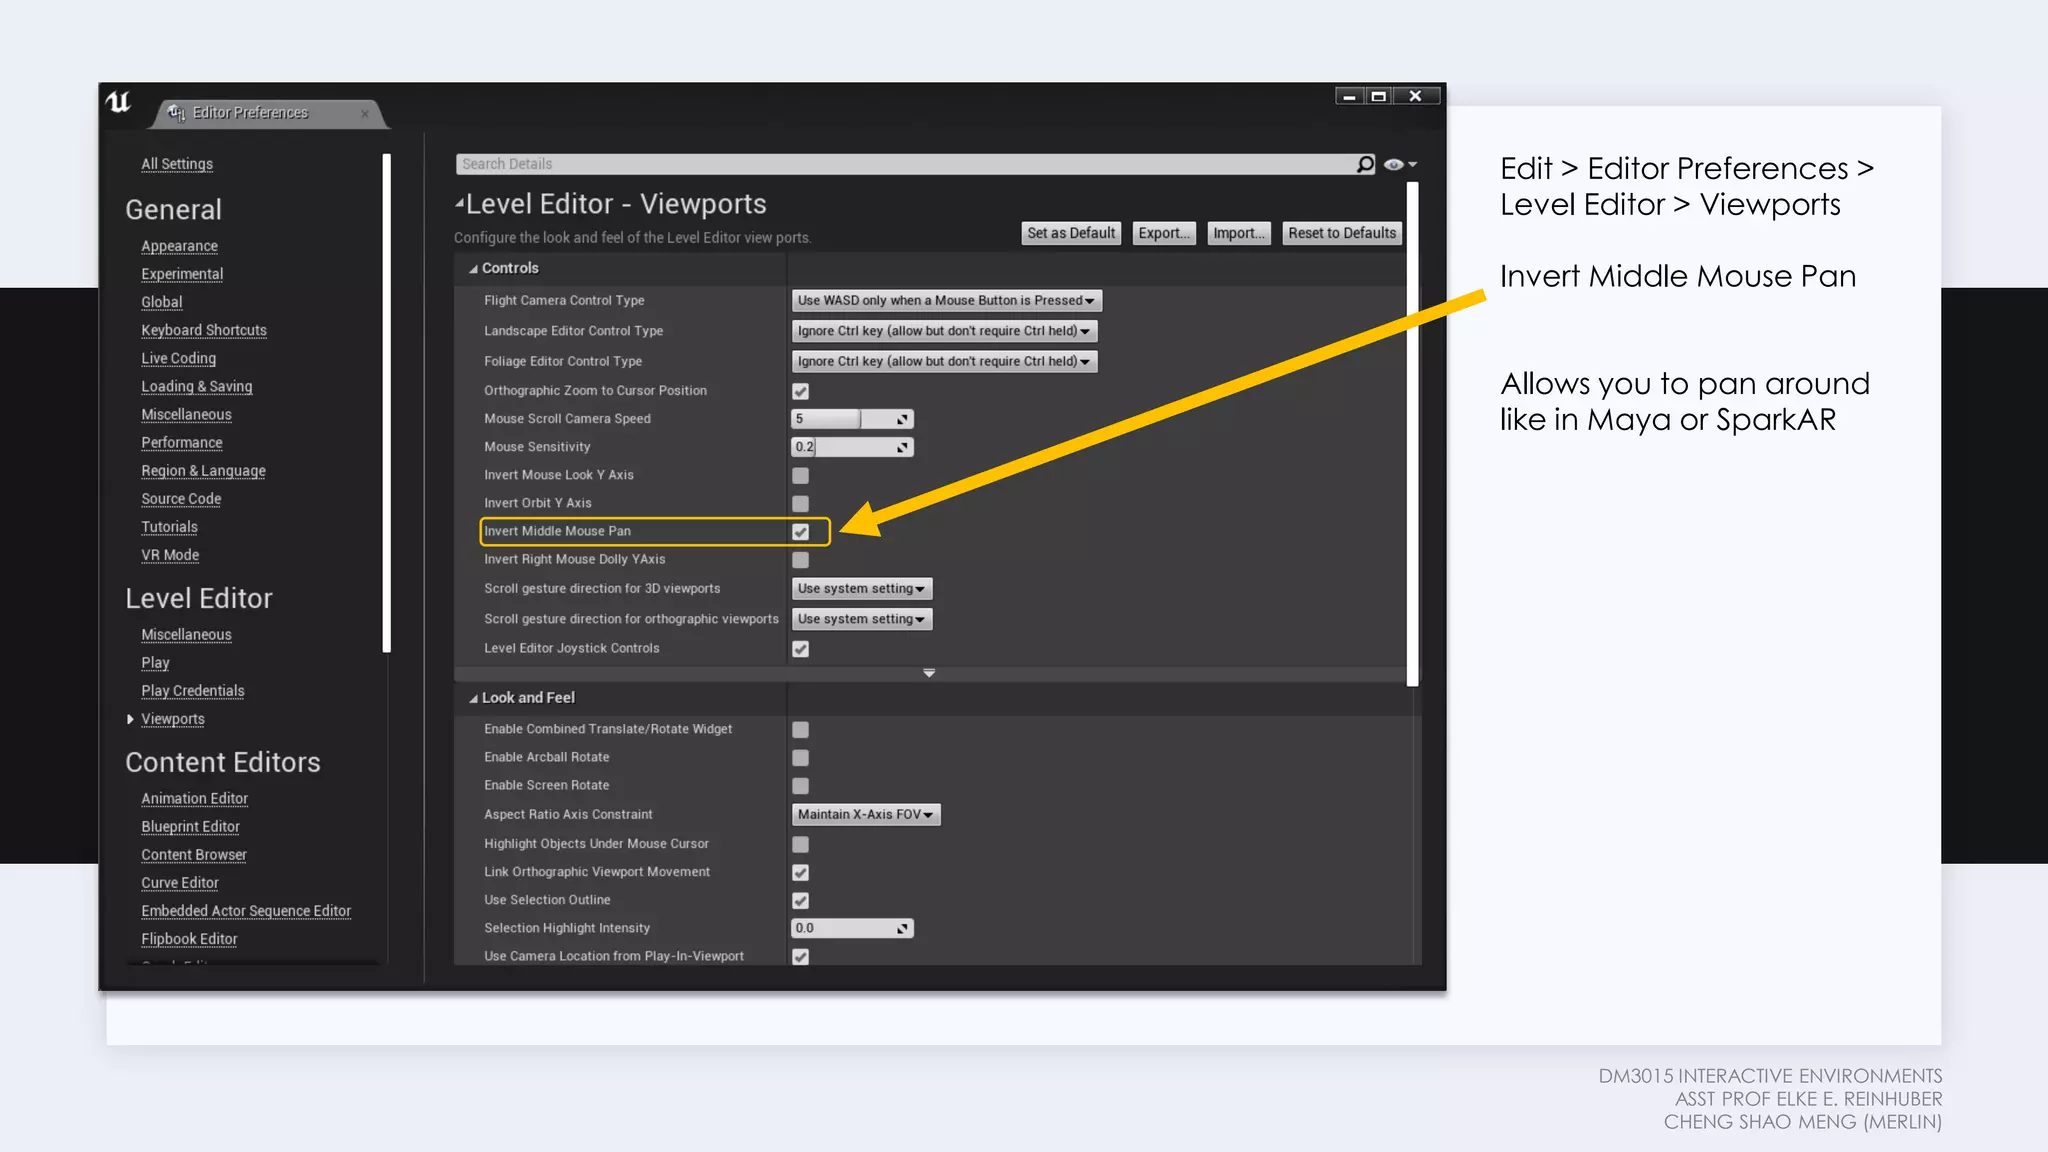Expand Viewports tree arrow in sidebar
Viewport: 2048px width, 1152px height.
[x=131, y=719]
